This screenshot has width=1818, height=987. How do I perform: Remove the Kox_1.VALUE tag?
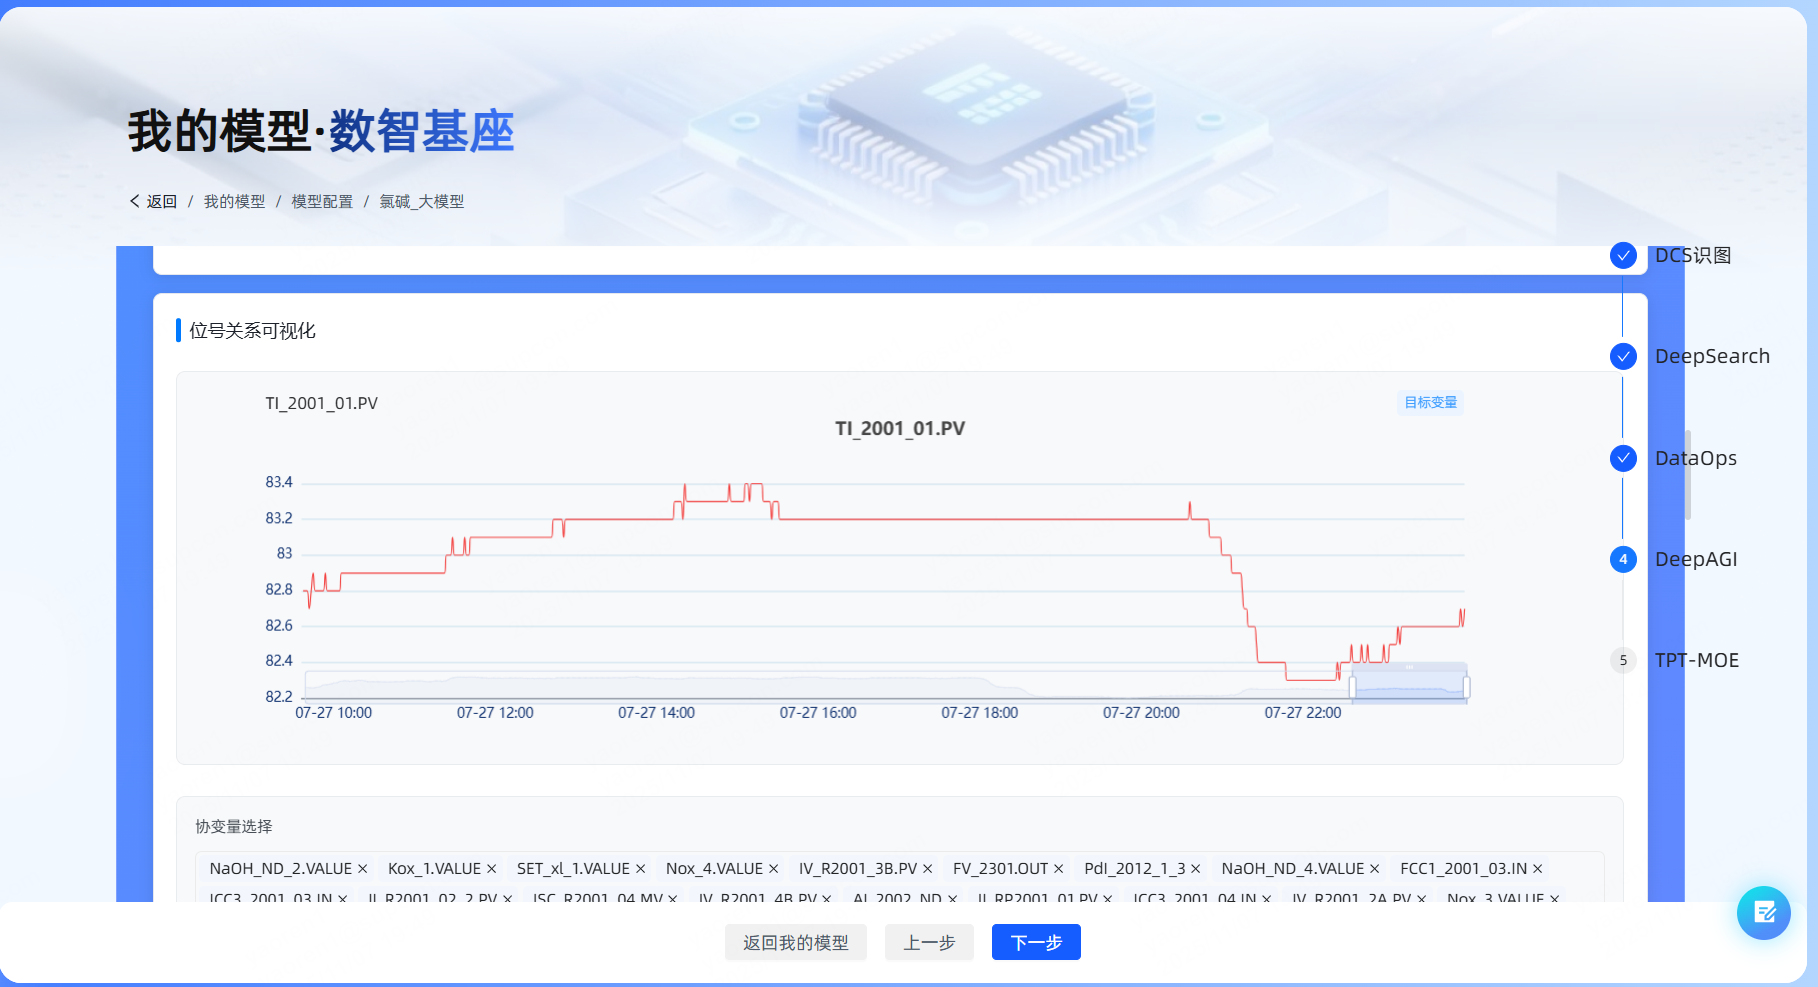[492, 869]
